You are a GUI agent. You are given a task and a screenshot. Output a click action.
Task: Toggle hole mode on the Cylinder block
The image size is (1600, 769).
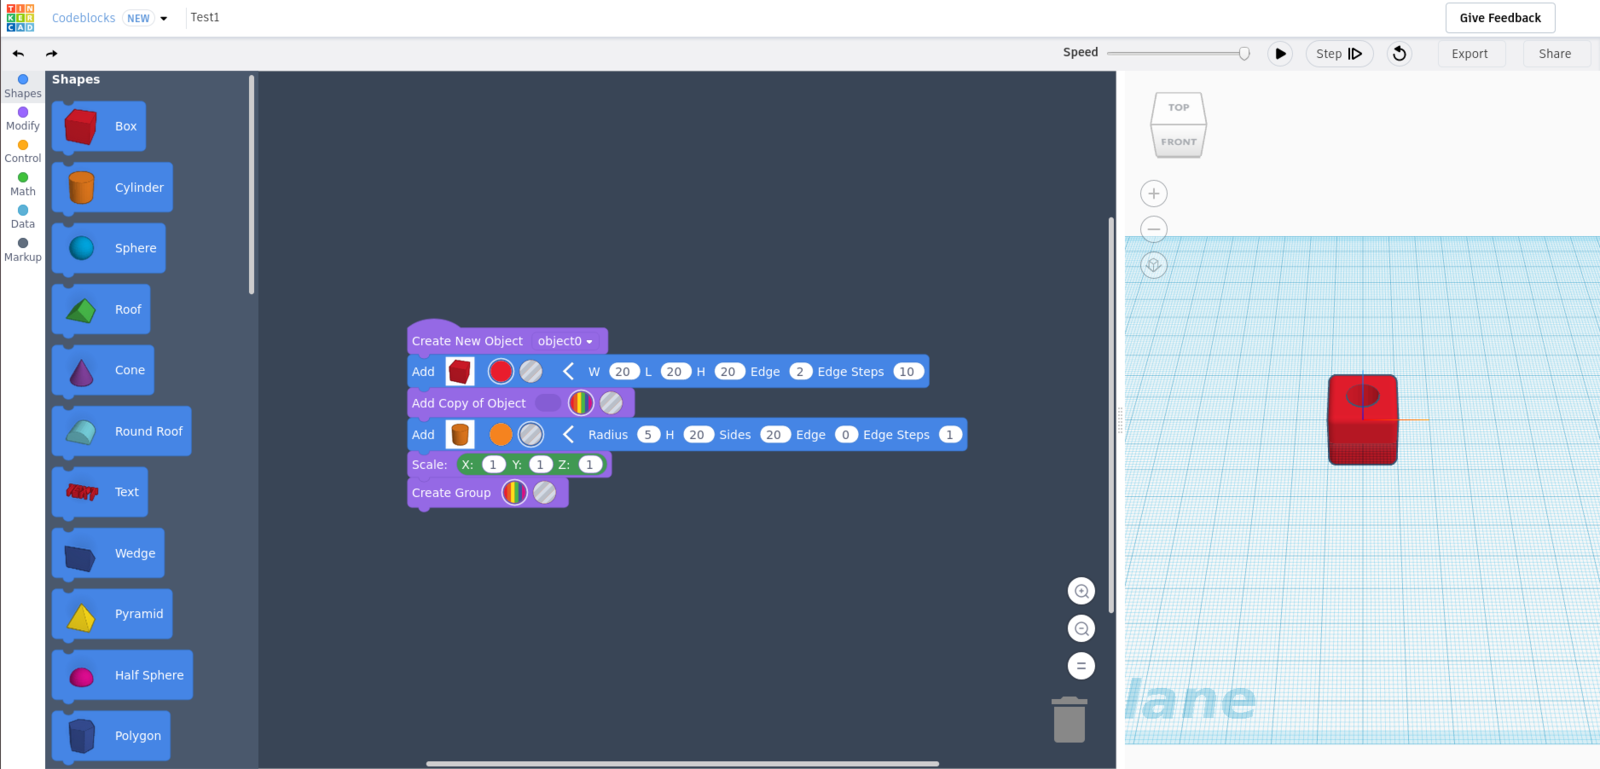point(531,434)
